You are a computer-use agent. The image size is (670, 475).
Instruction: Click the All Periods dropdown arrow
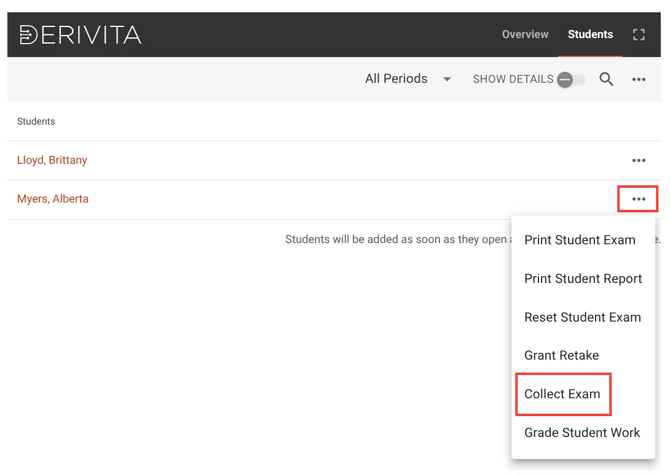coord(447,80)
